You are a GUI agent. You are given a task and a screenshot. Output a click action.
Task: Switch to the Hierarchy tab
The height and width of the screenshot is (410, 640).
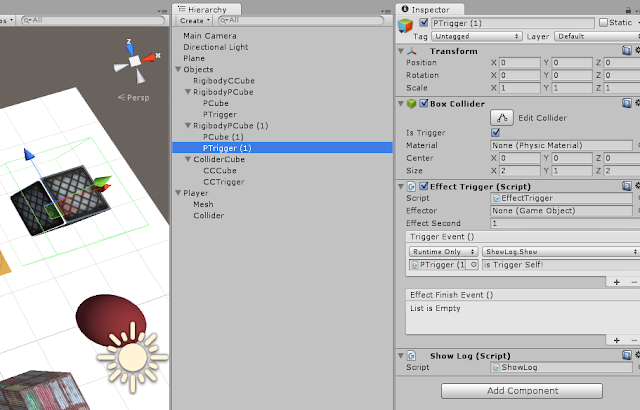click(x=207, y=9)
